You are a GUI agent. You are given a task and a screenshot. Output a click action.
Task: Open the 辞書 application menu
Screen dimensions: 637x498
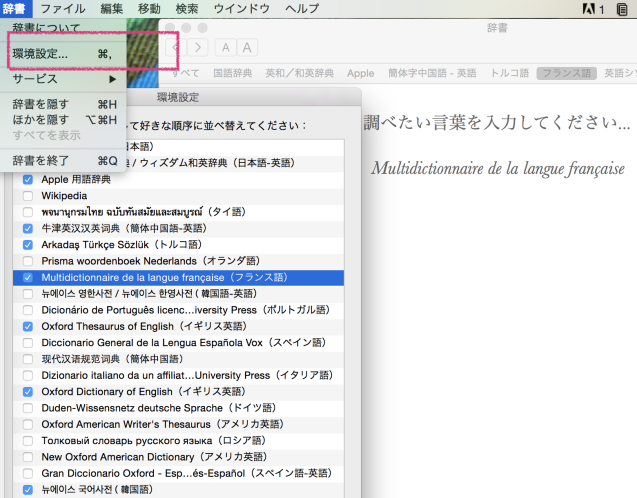[14, 8]
